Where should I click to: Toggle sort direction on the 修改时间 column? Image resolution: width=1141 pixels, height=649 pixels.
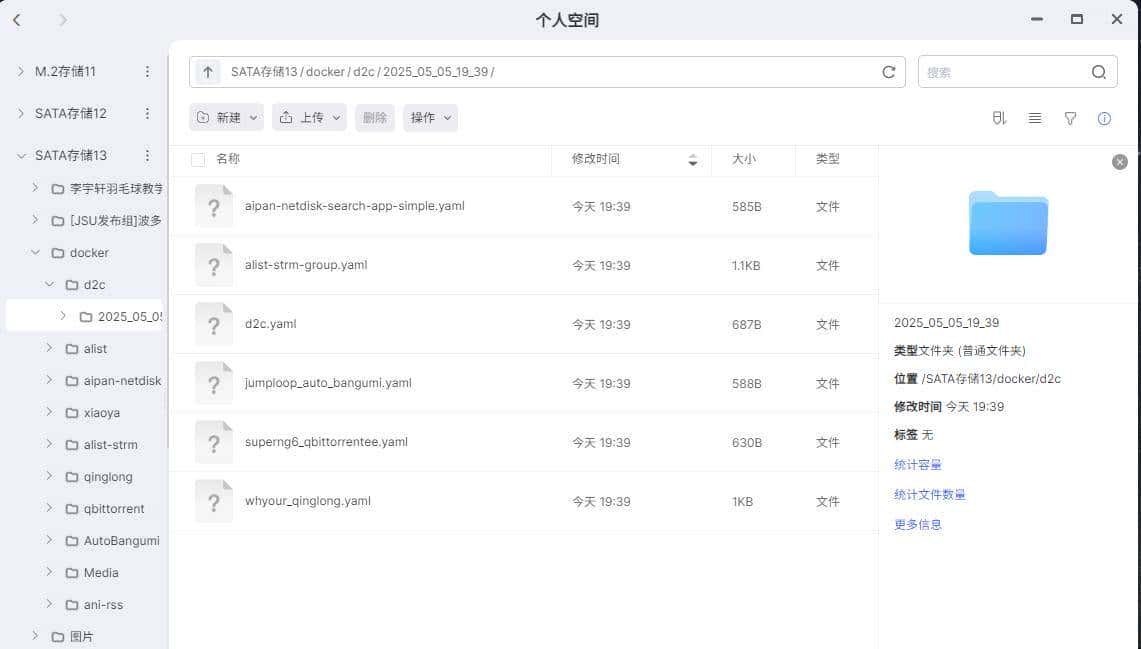693,160
